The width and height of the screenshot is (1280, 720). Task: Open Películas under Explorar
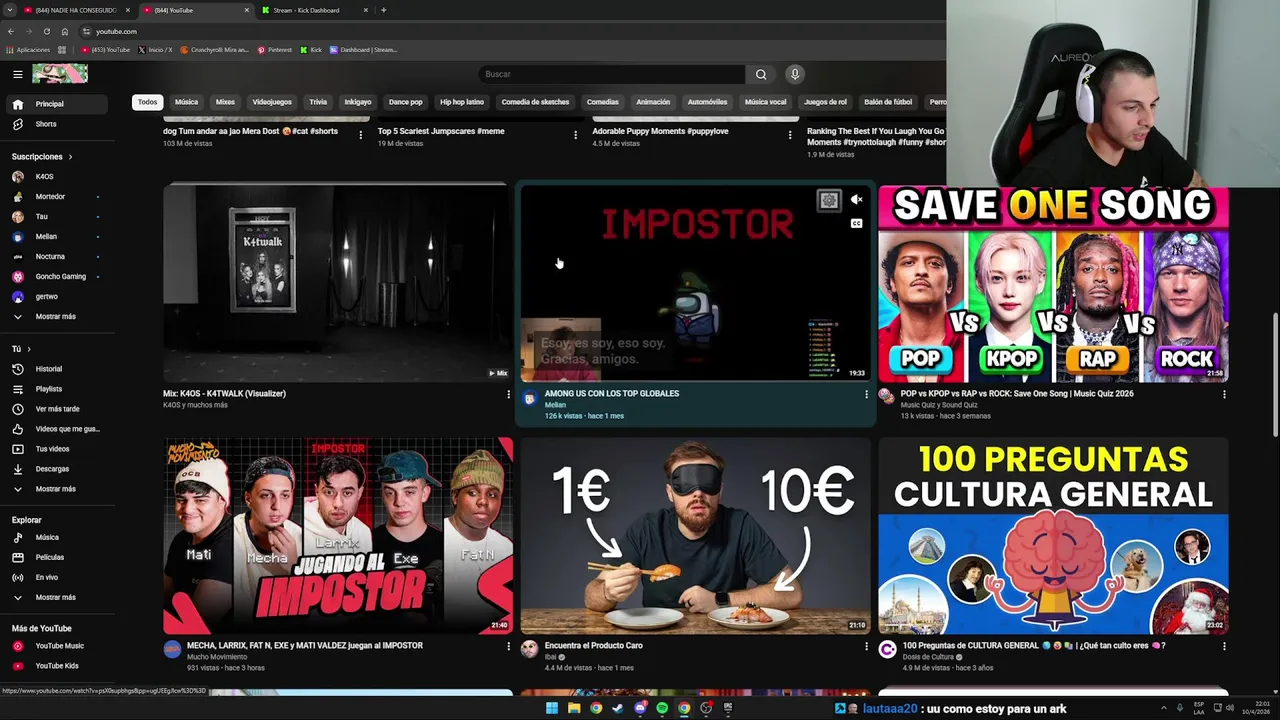coord(58,557)
